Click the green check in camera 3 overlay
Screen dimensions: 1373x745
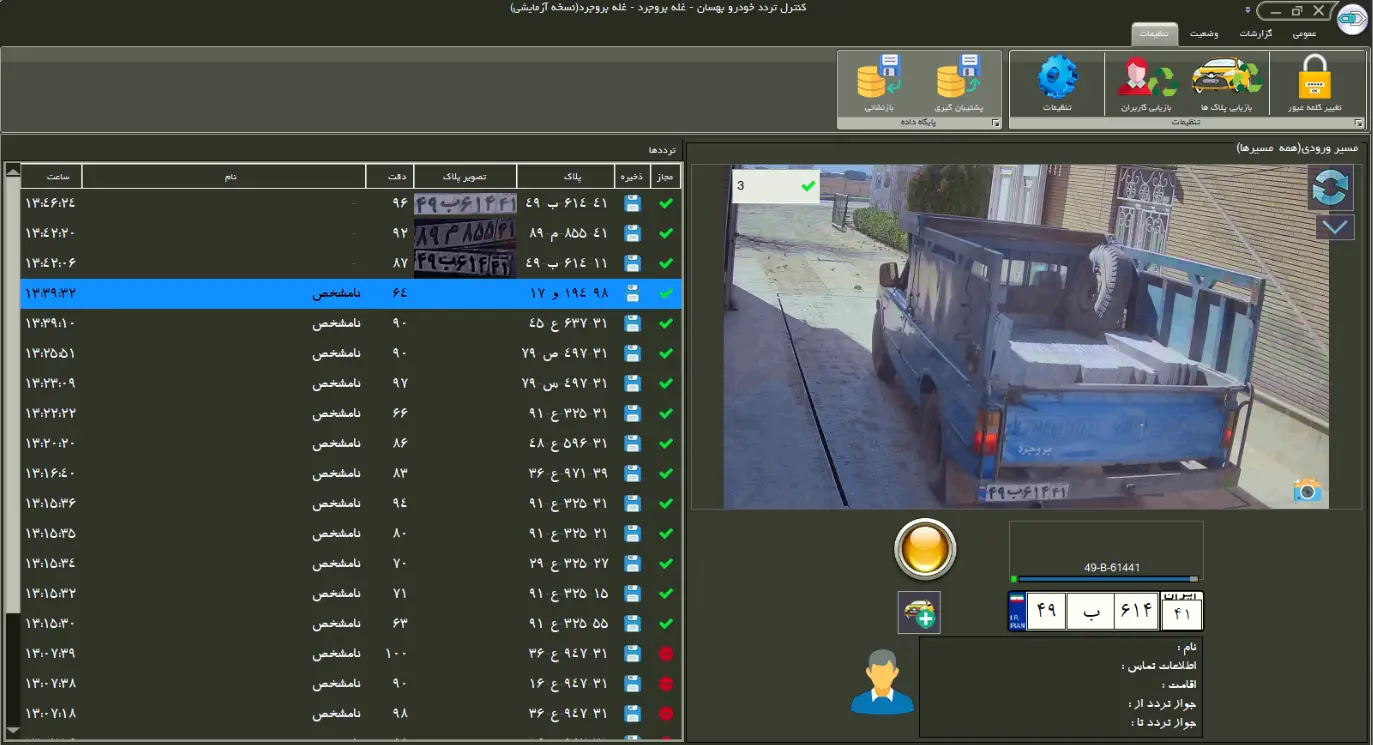(808, 186)
